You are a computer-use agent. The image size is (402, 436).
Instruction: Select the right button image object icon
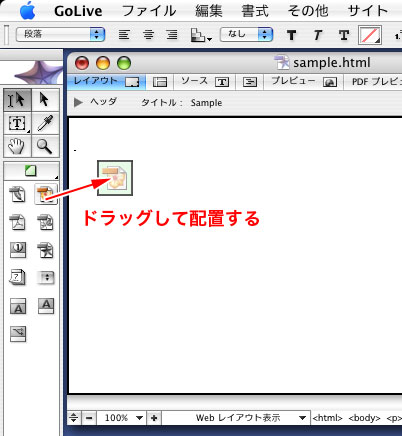coord(46,305)
